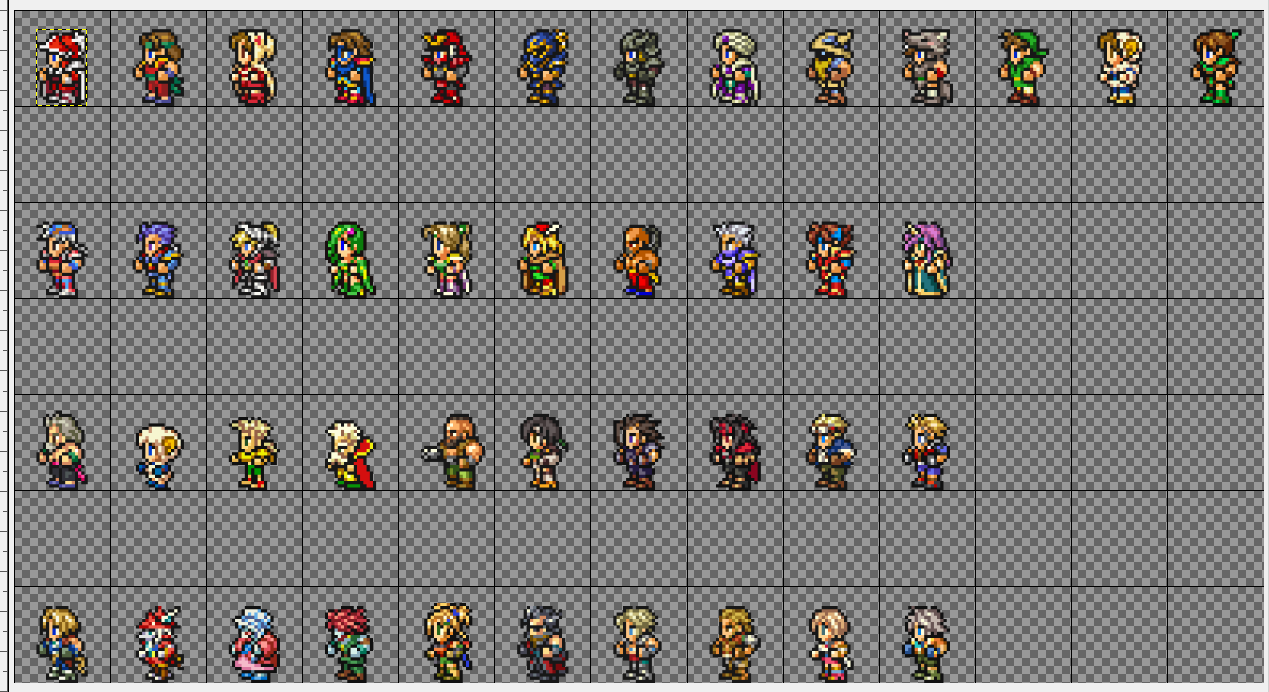This screenshot has width=1269, height=692.
Task: Select the white-haired paladin sprite in purple-blue armor
Action: click(x=734, y=260)
